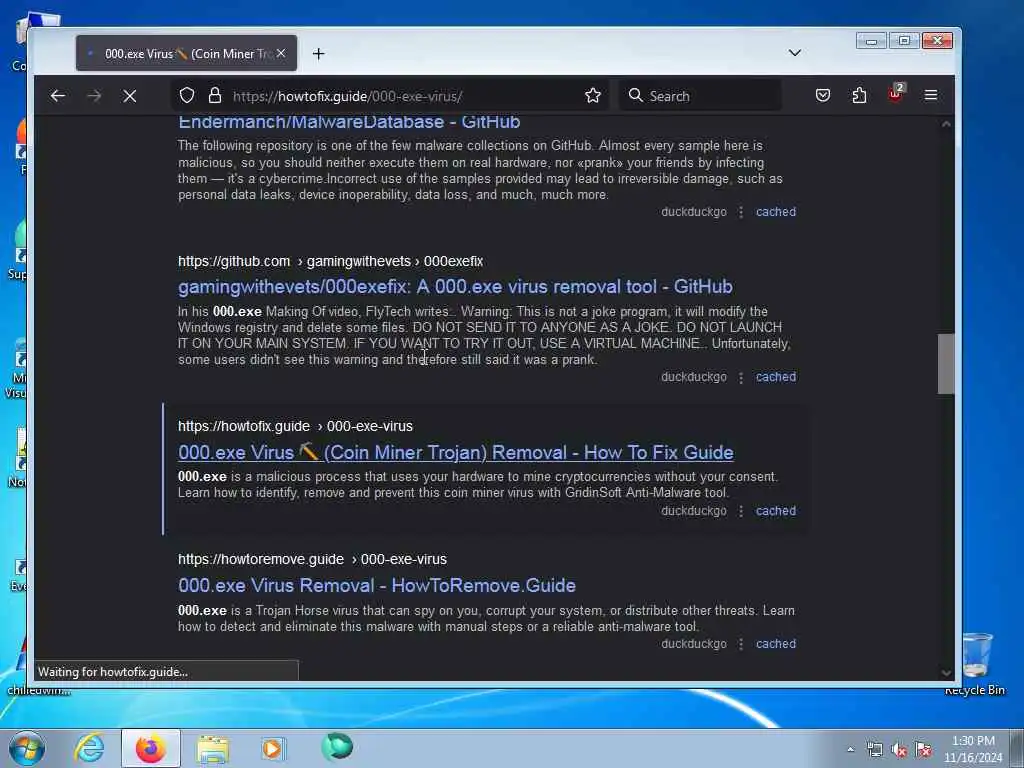Viewport: 1024px width, 768px height.
Task: Click network status tray icon
Action: pyautogui.click(x=874, y=750)
